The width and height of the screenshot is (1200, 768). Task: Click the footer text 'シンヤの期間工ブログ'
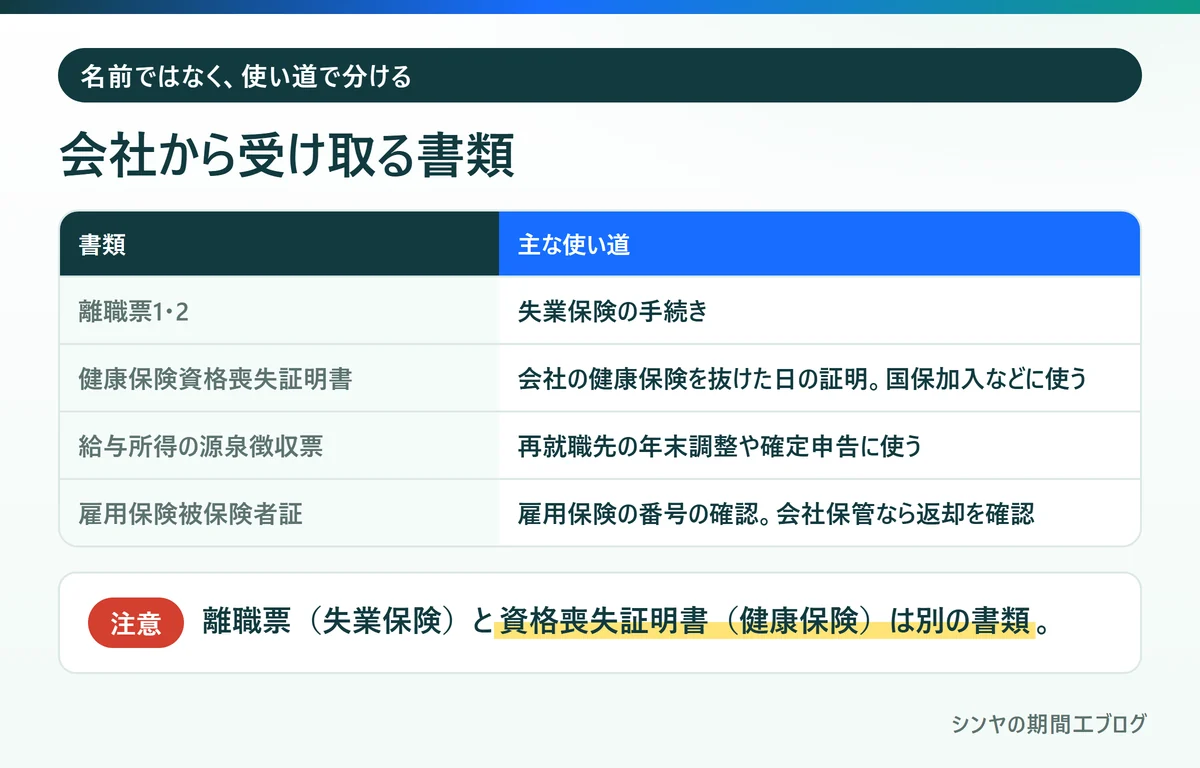click(x=1049, y=724)
